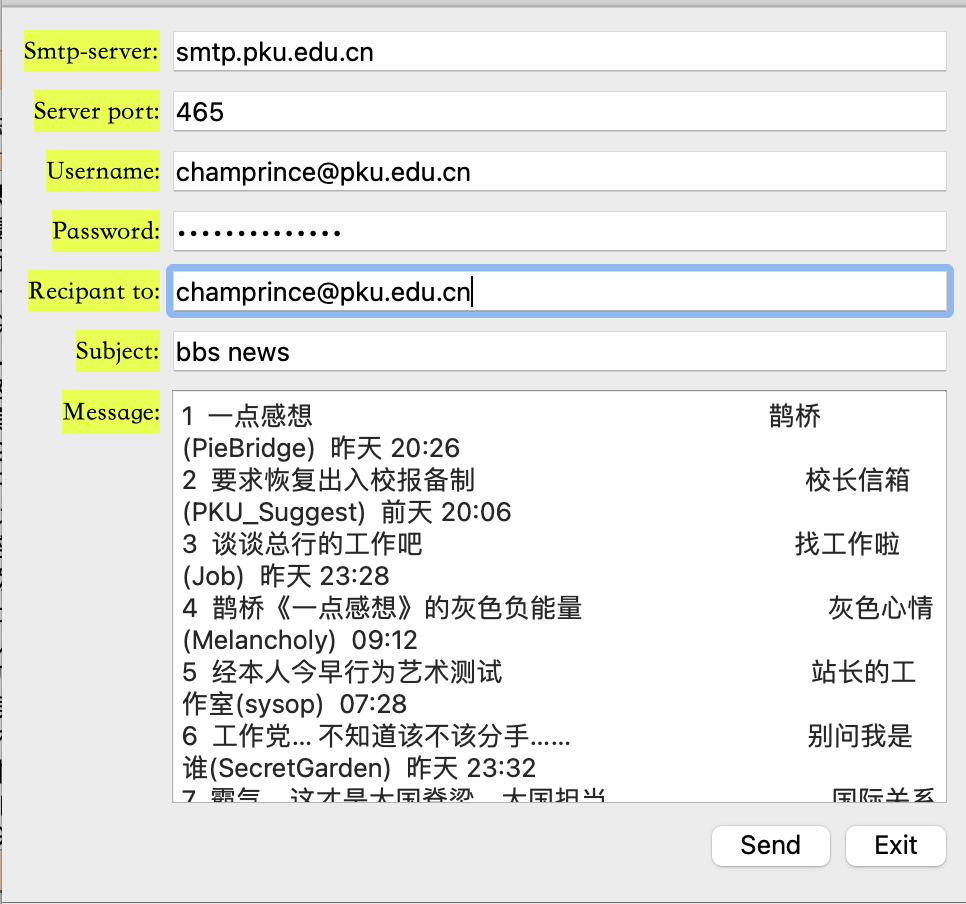This screenshot has height=904, width=966.
Task: Click the highlighted Message label
Action: point(111,411)
